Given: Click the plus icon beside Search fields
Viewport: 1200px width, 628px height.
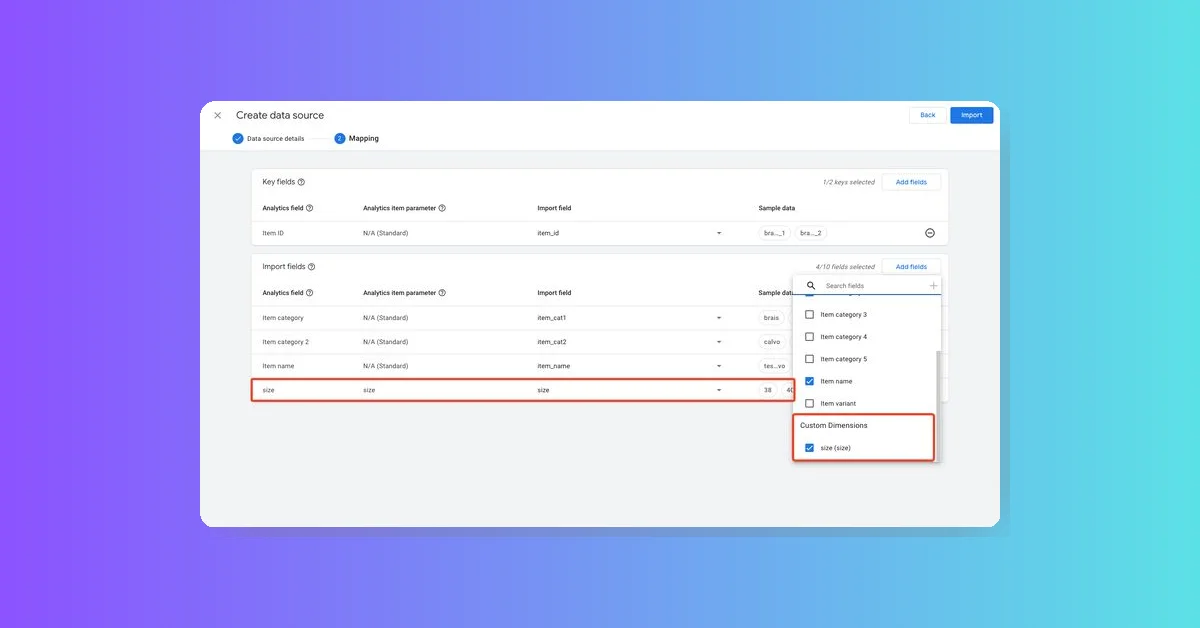Looking at the screenshot, I should (x=933, y=286).
